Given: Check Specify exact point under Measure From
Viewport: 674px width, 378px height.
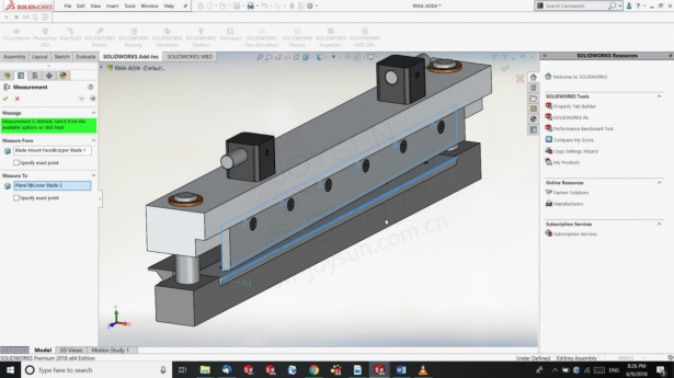Looking at the screenshot, I should pos(16,163).
